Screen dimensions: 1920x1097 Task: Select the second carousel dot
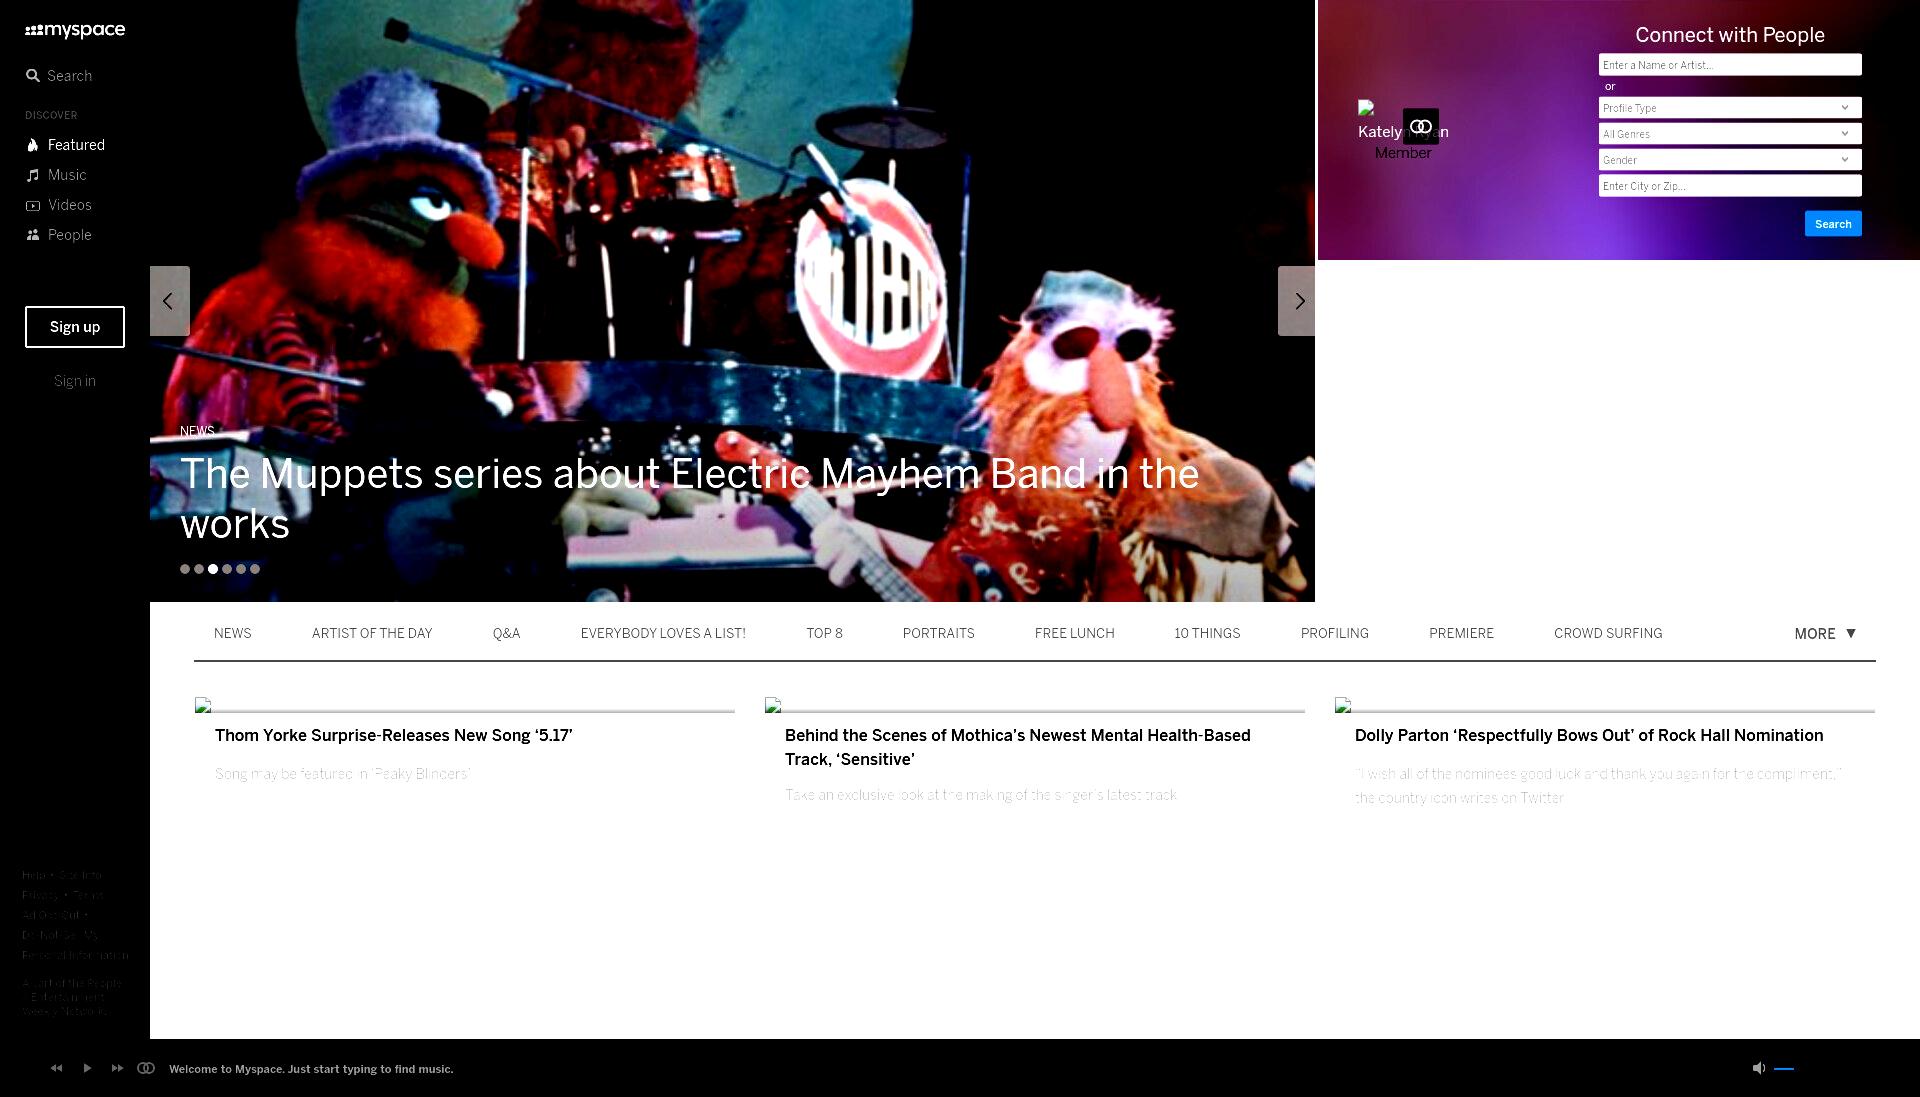coord(199,569)
